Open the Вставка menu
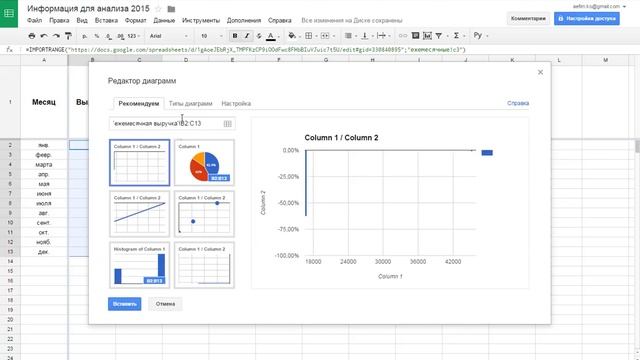Viewport: 640px width, 360px height. pos(106,20)
